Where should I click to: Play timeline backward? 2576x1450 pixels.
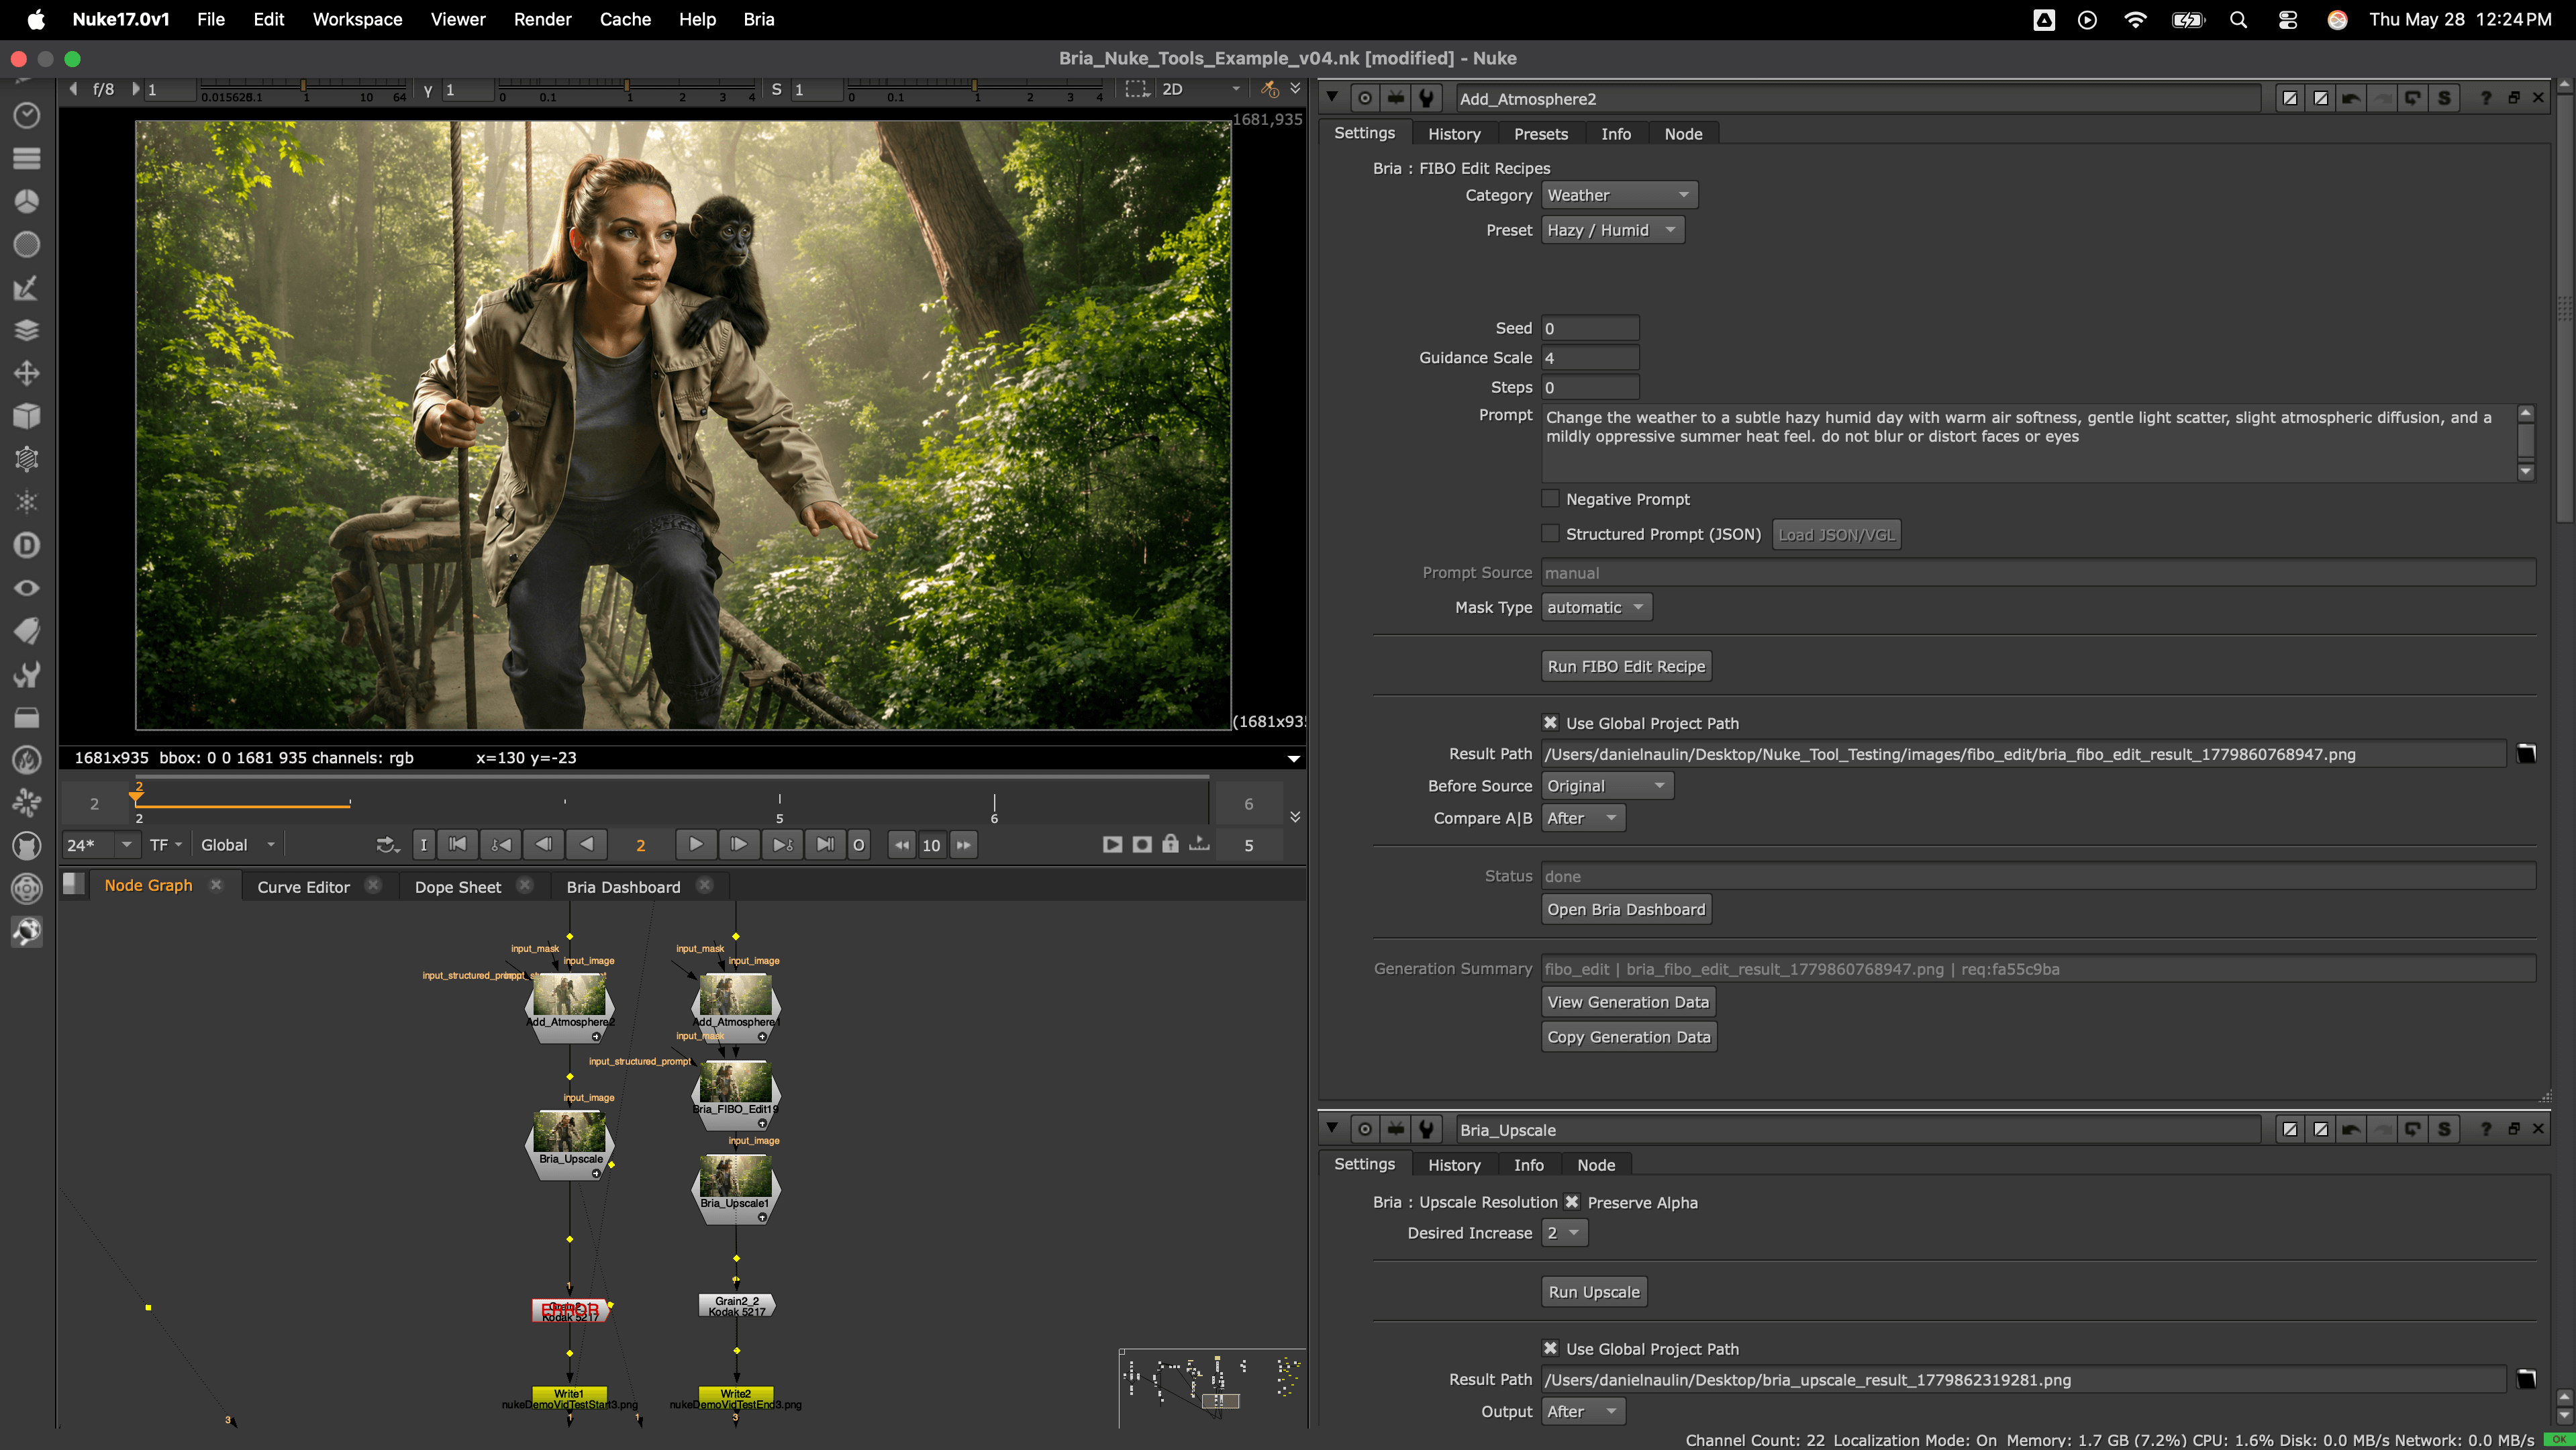point(587,845)
